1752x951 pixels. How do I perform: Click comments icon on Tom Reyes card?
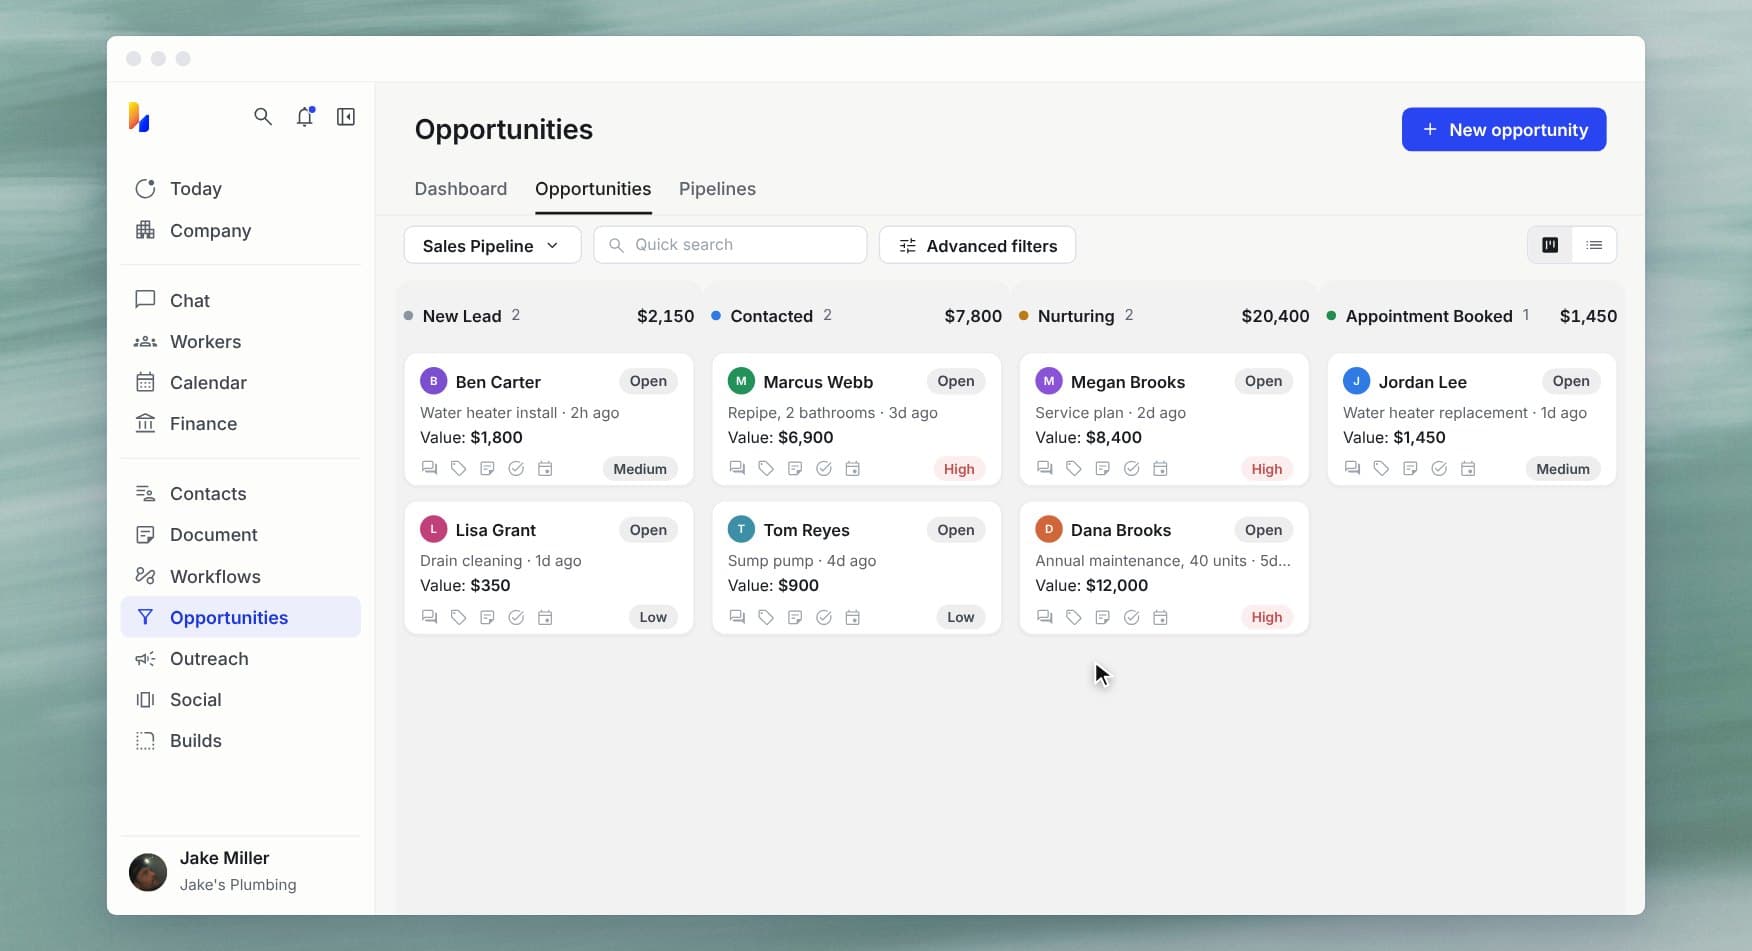pyautogui.click(x=737, y=617)
